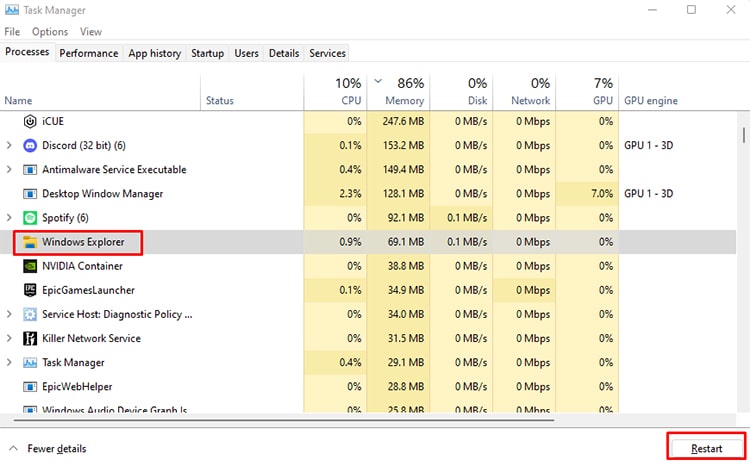The image size is (750, 466).
Task: Click the Memory column sort arrow
Action: (378, 81)
